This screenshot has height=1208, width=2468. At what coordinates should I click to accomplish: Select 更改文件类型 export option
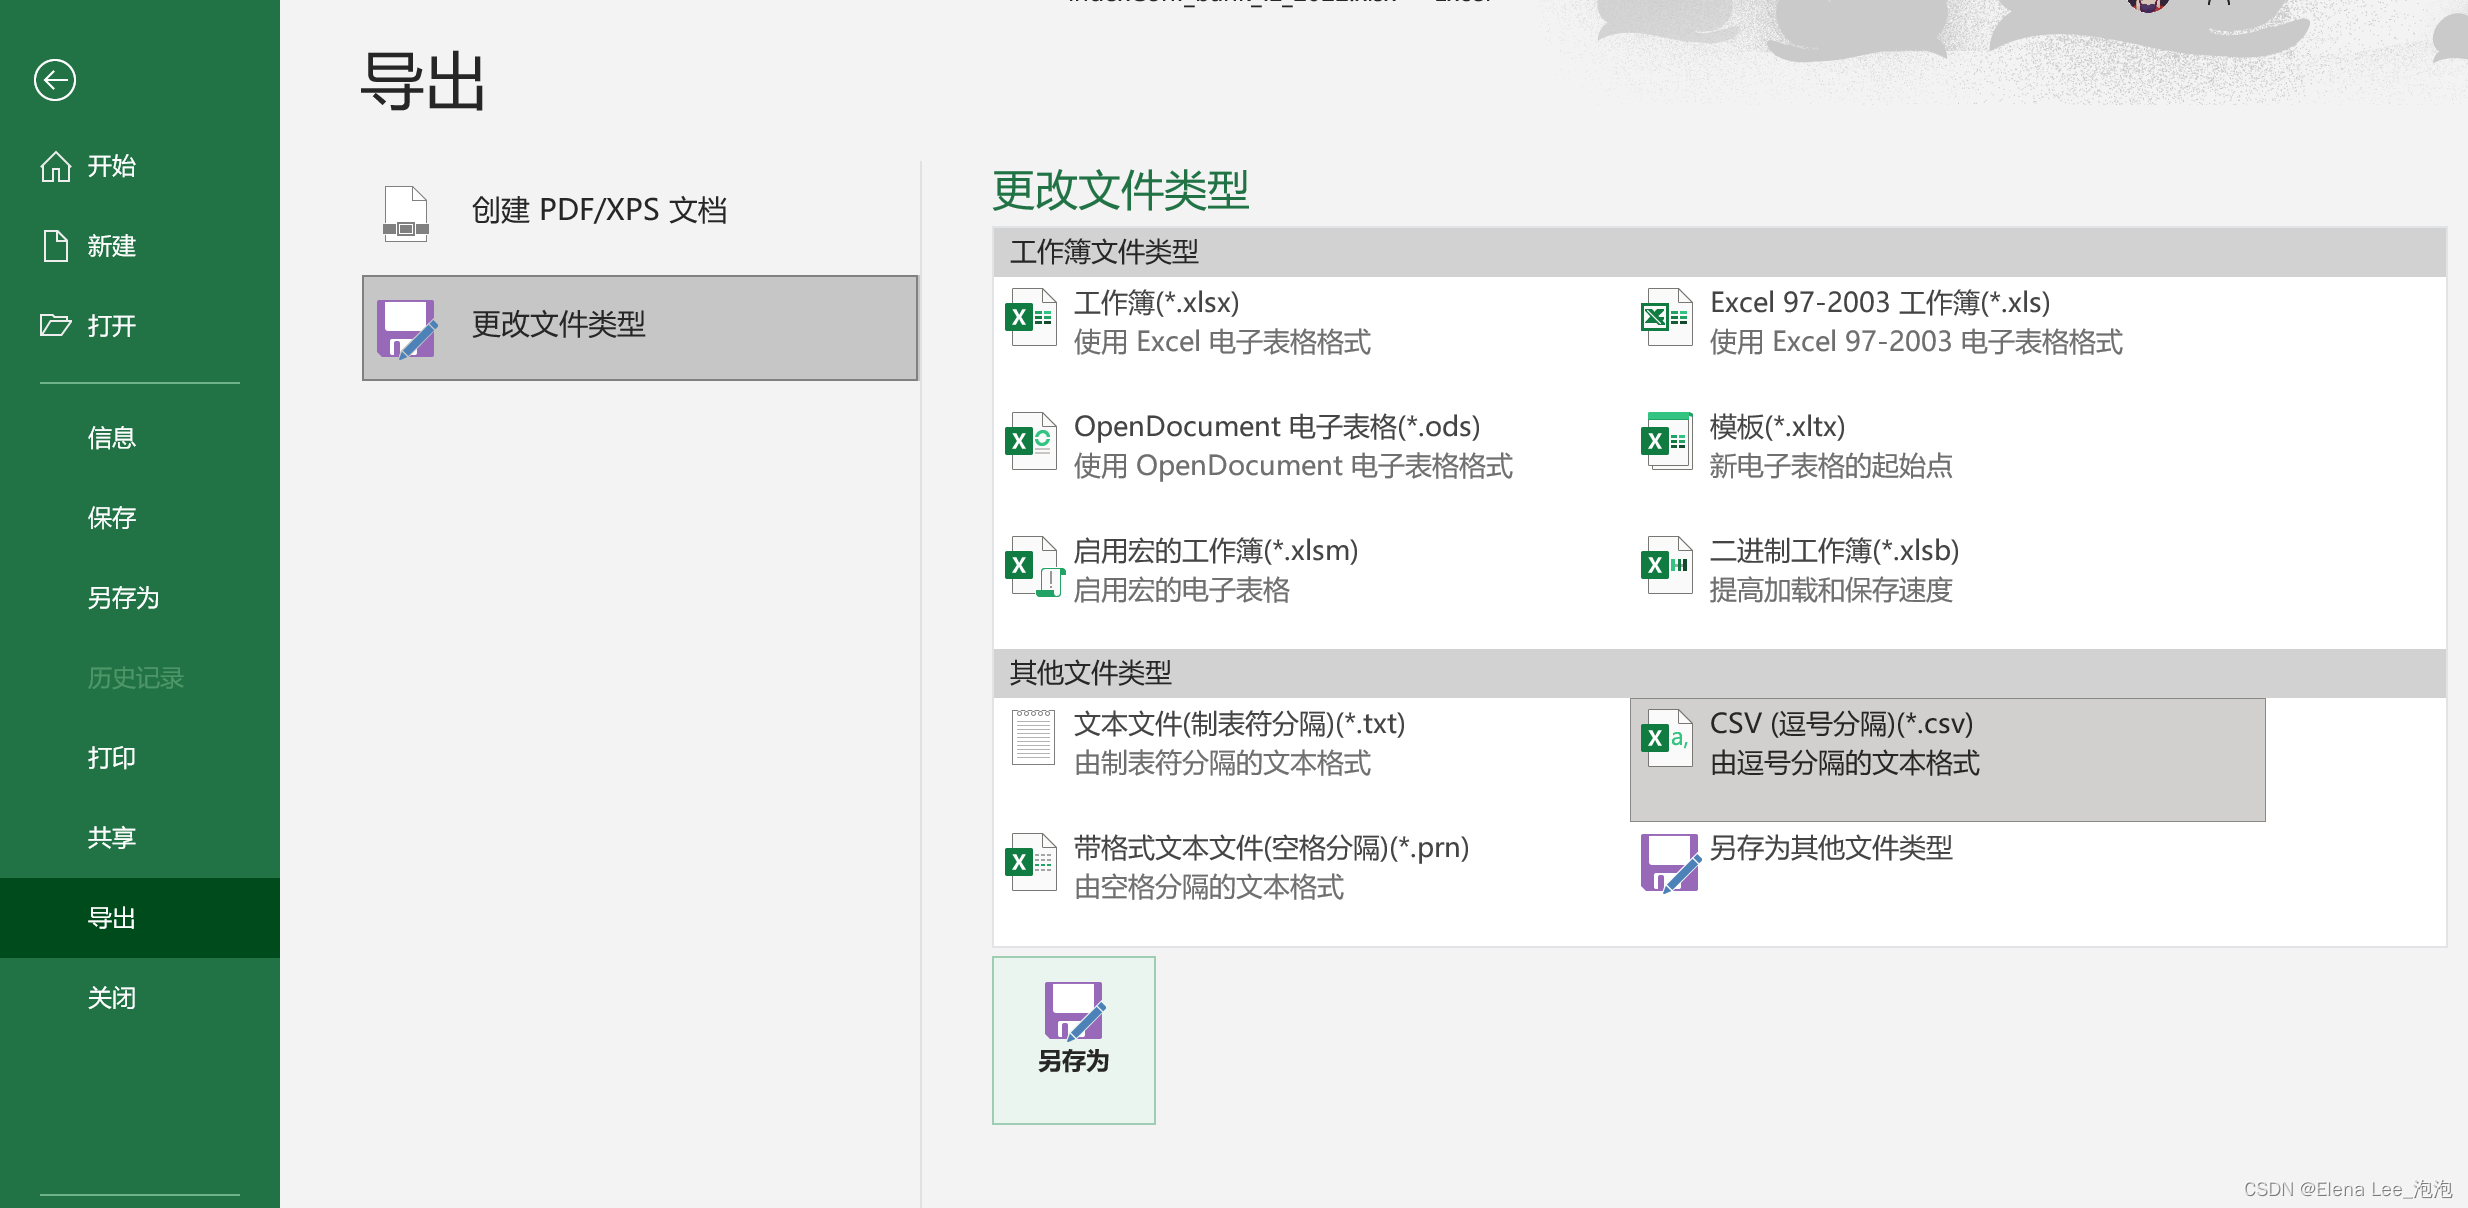pos(640,328)
